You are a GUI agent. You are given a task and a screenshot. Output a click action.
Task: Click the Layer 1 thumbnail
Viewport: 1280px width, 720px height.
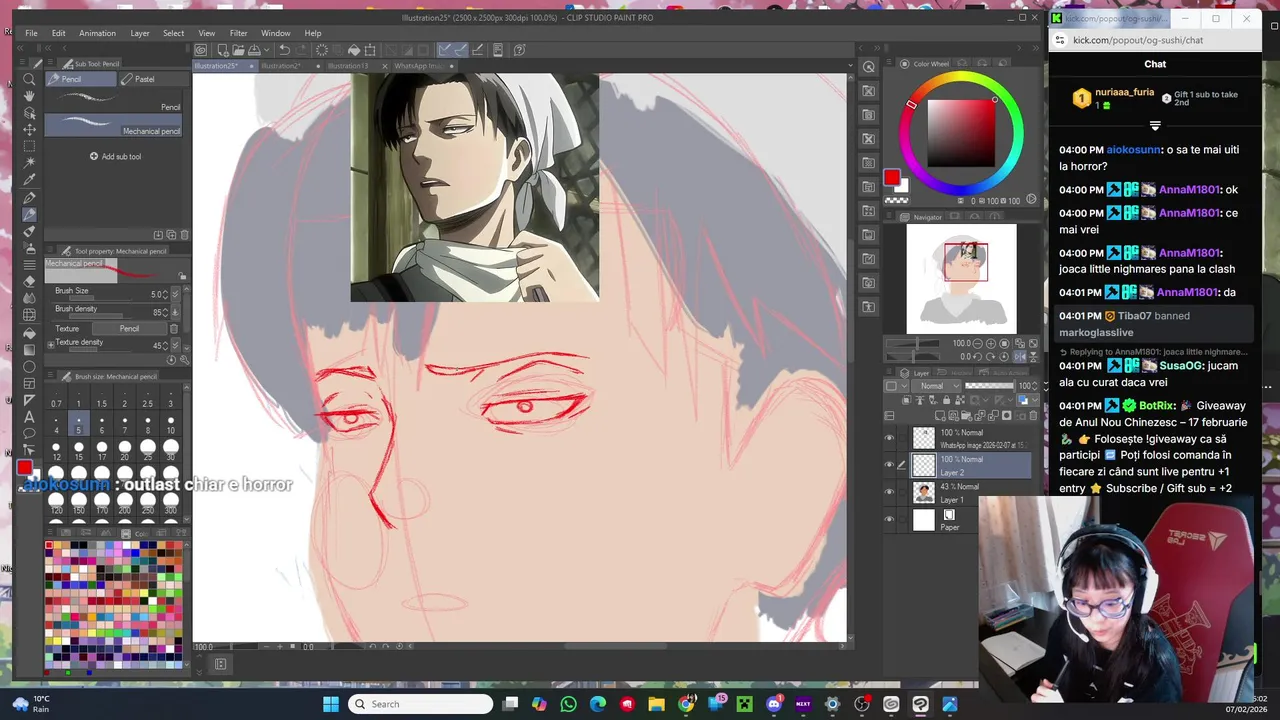tap(923, 491)
